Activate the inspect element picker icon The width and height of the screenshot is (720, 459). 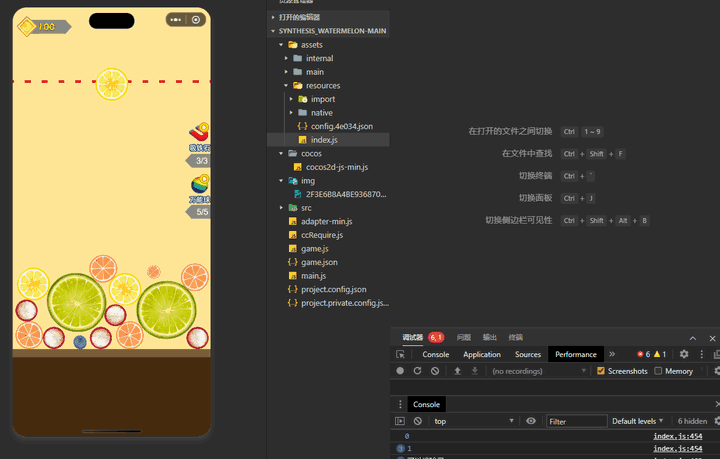tap(400, 354)
